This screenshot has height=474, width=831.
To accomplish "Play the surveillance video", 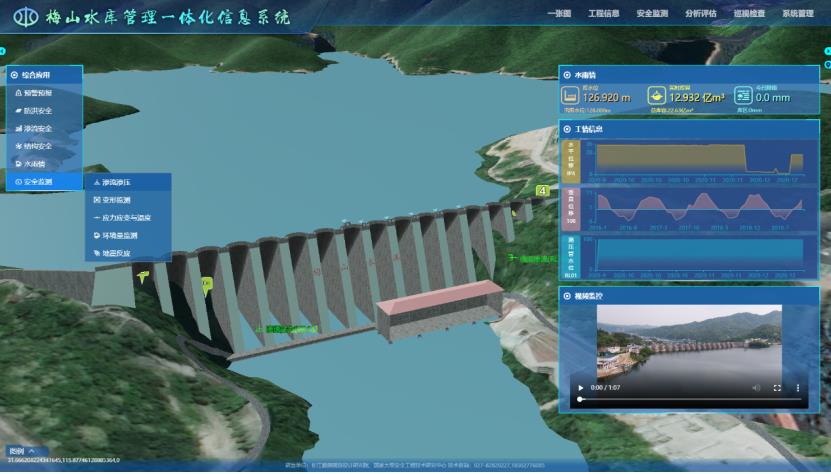I will 580,388.
